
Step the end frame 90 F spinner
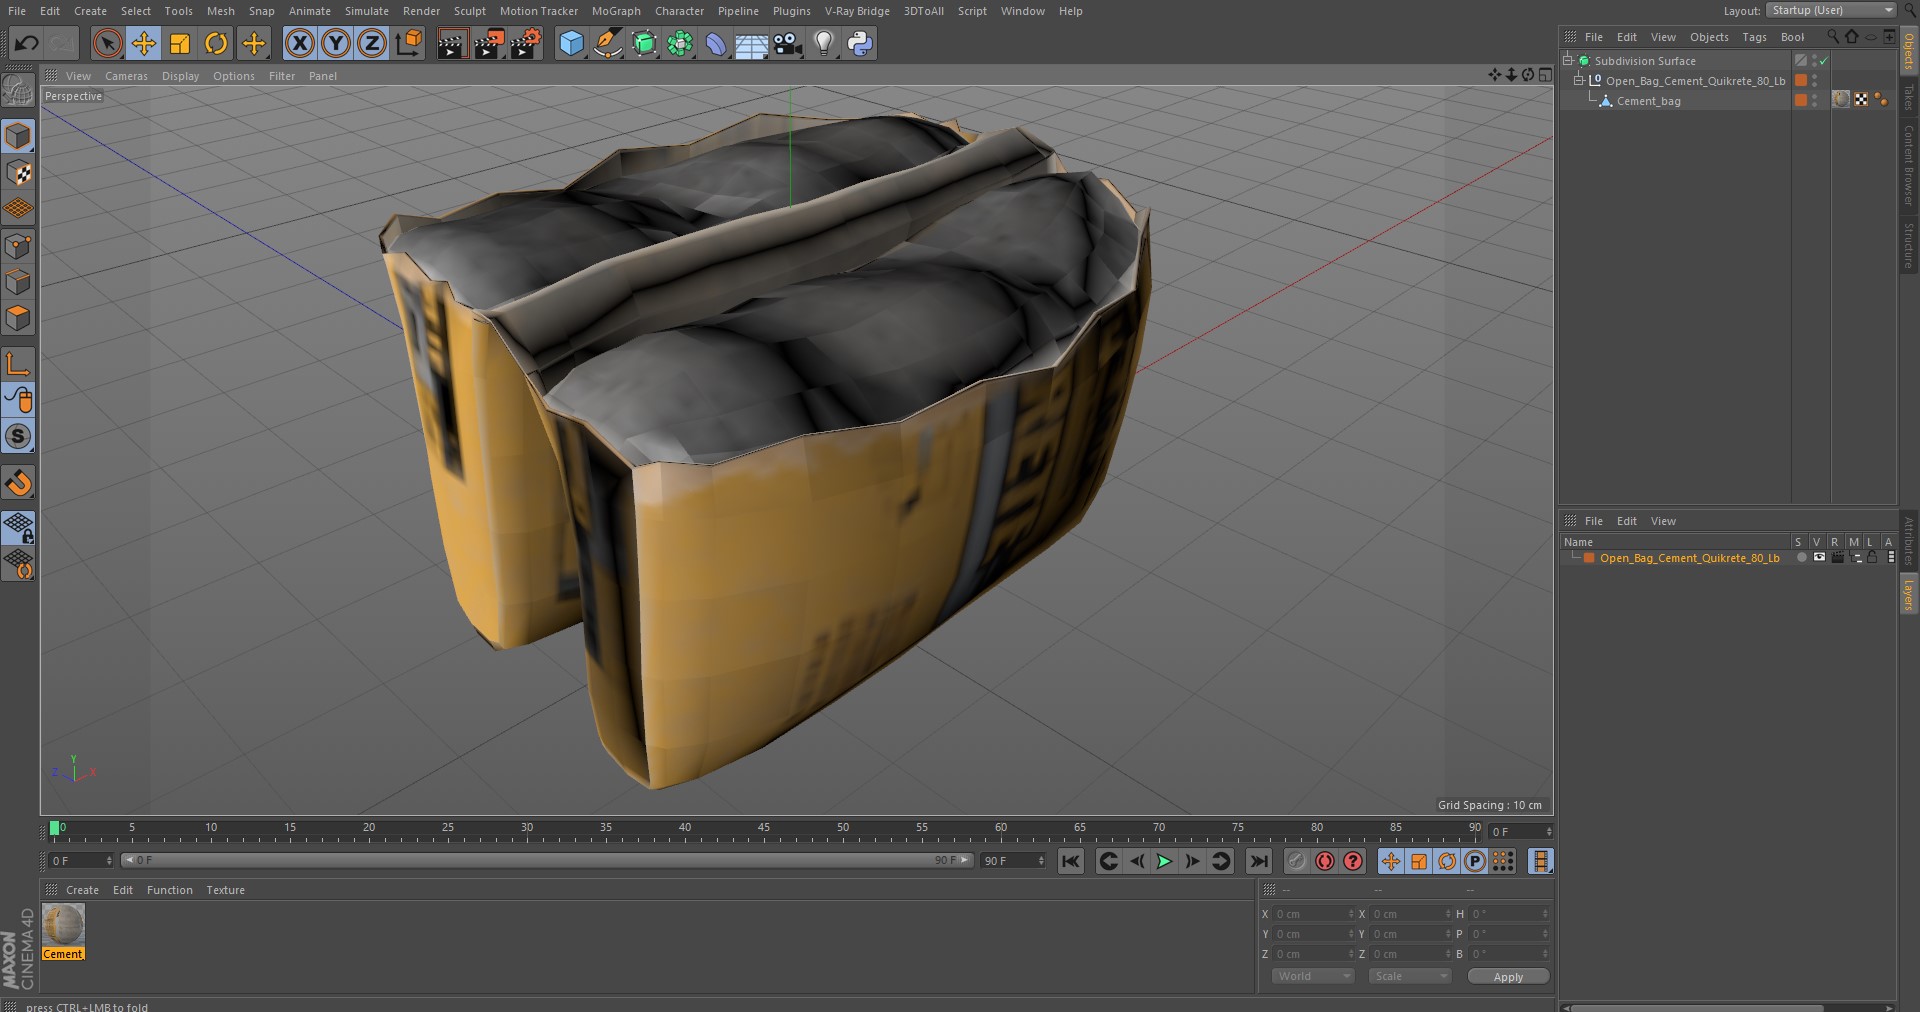1041,861
